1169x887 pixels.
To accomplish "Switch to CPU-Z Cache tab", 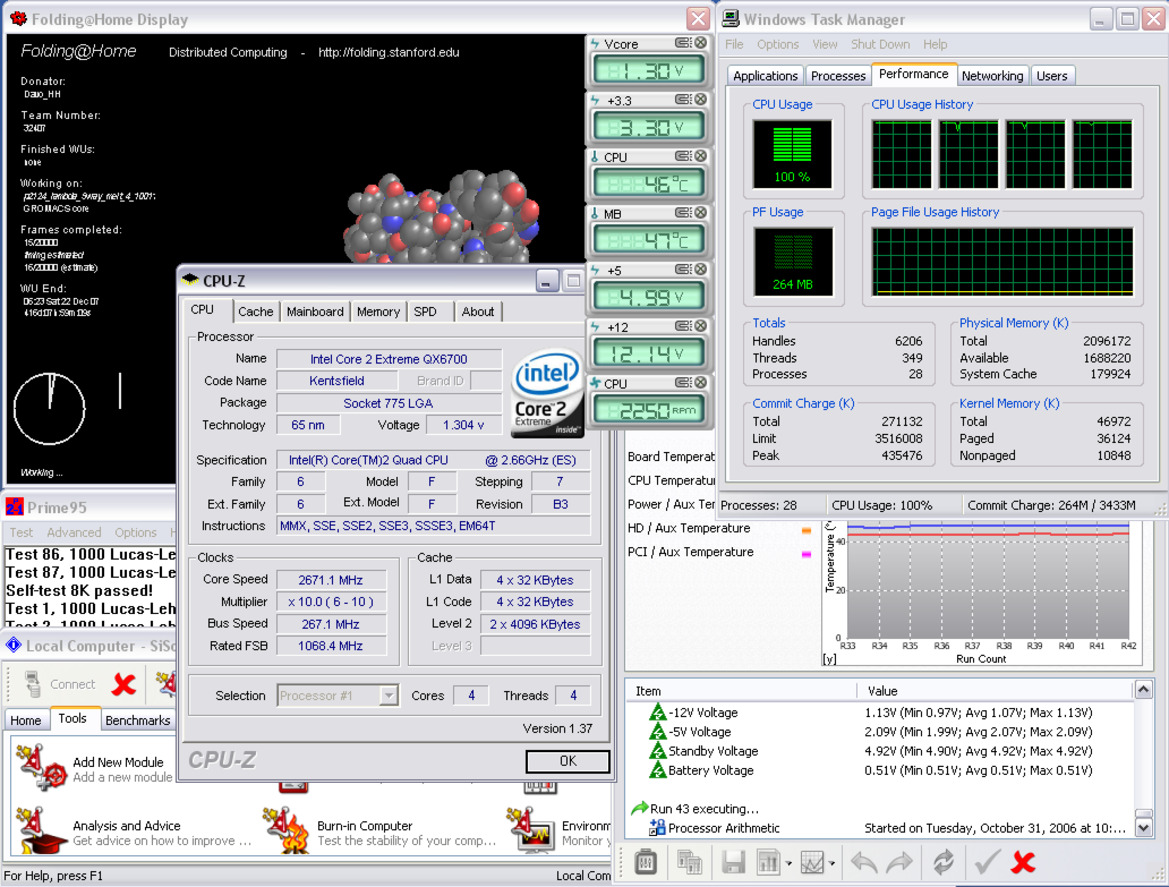I will (x=256, y=312).
